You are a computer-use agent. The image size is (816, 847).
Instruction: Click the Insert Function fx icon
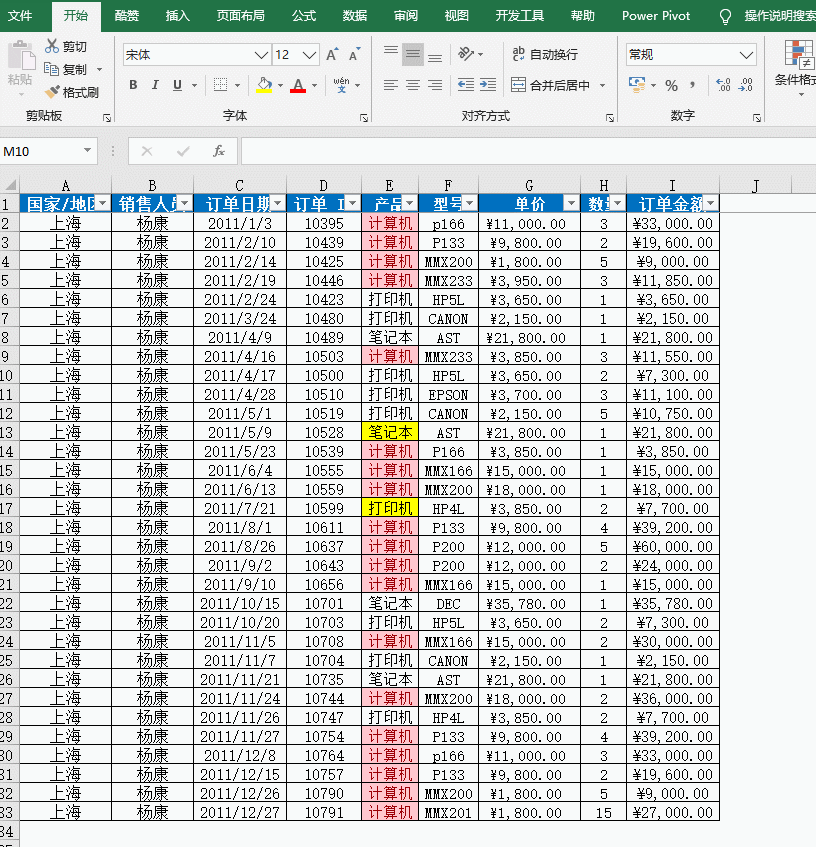(x=218, y=151)
